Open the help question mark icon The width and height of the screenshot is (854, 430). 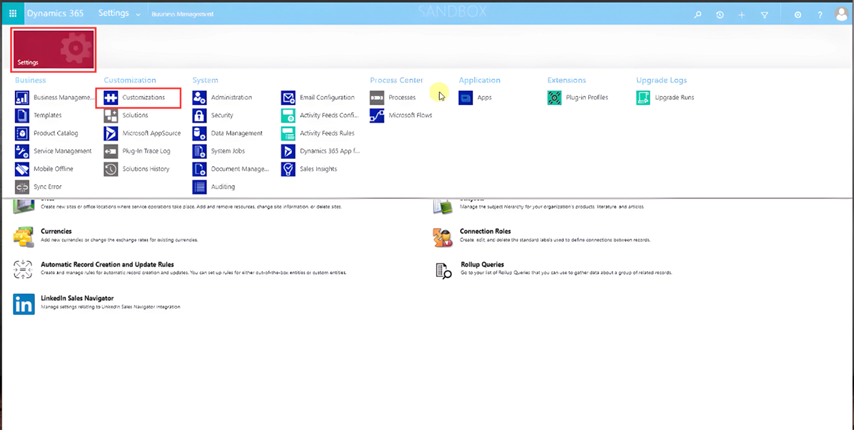click(820, 15)
